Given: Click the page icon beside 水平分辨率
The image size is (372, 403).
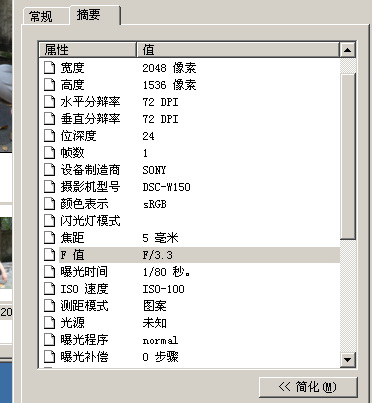Looking at the screenshot, I should [49, 102].
